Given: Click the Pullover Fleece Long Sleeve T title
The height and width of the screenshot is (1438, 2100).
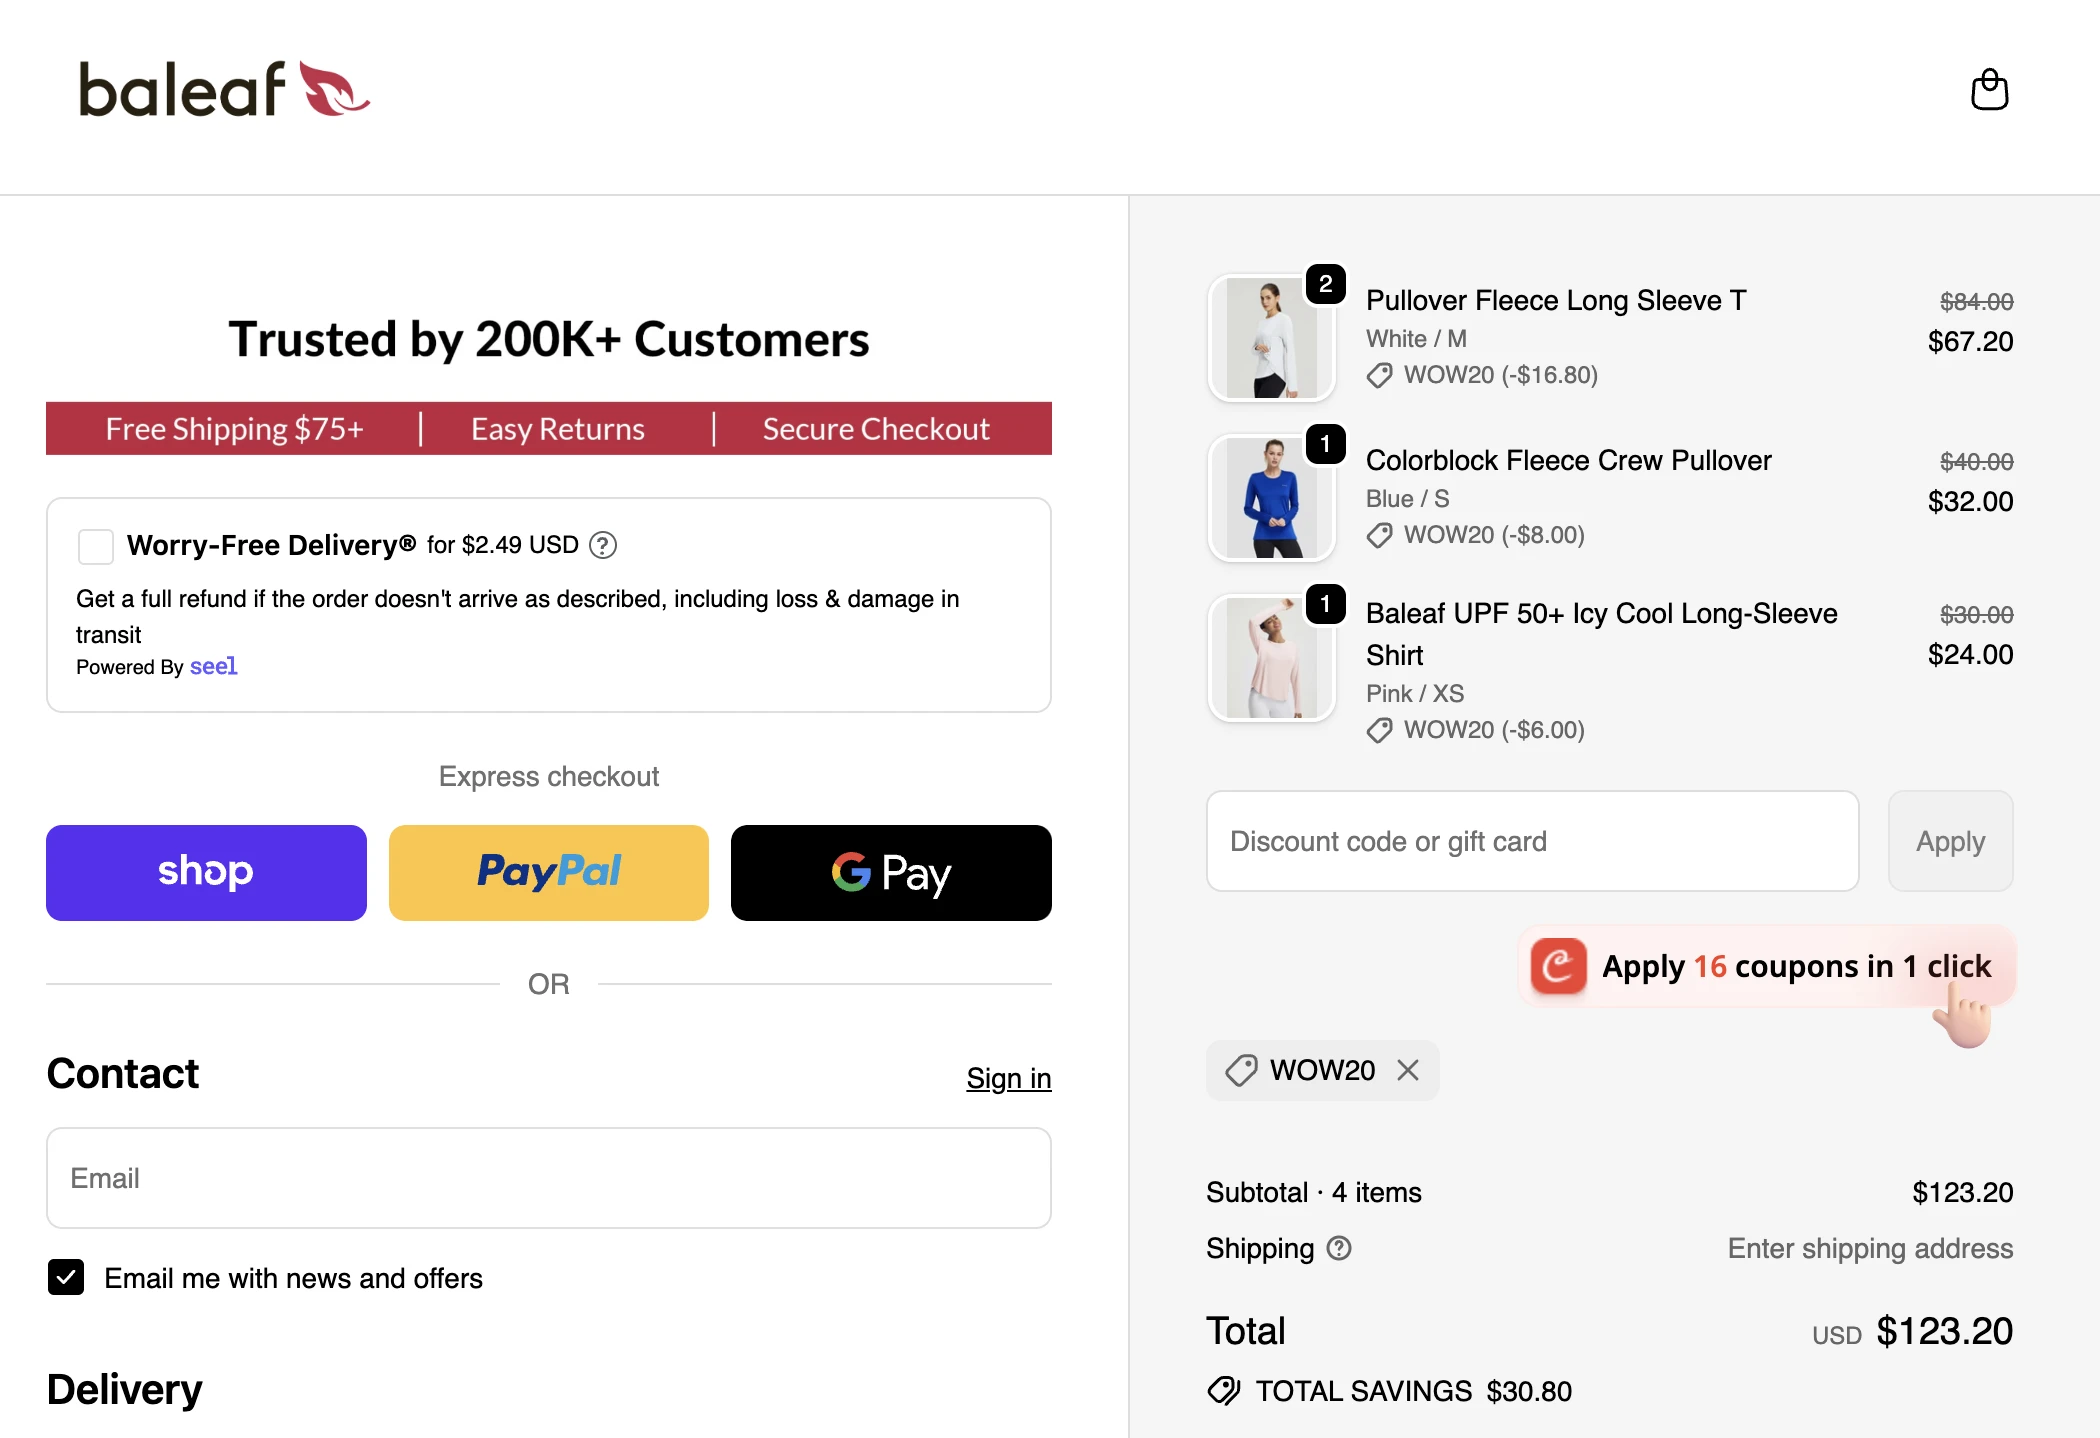Looking at the screenshot, I should pos(1556,300).
